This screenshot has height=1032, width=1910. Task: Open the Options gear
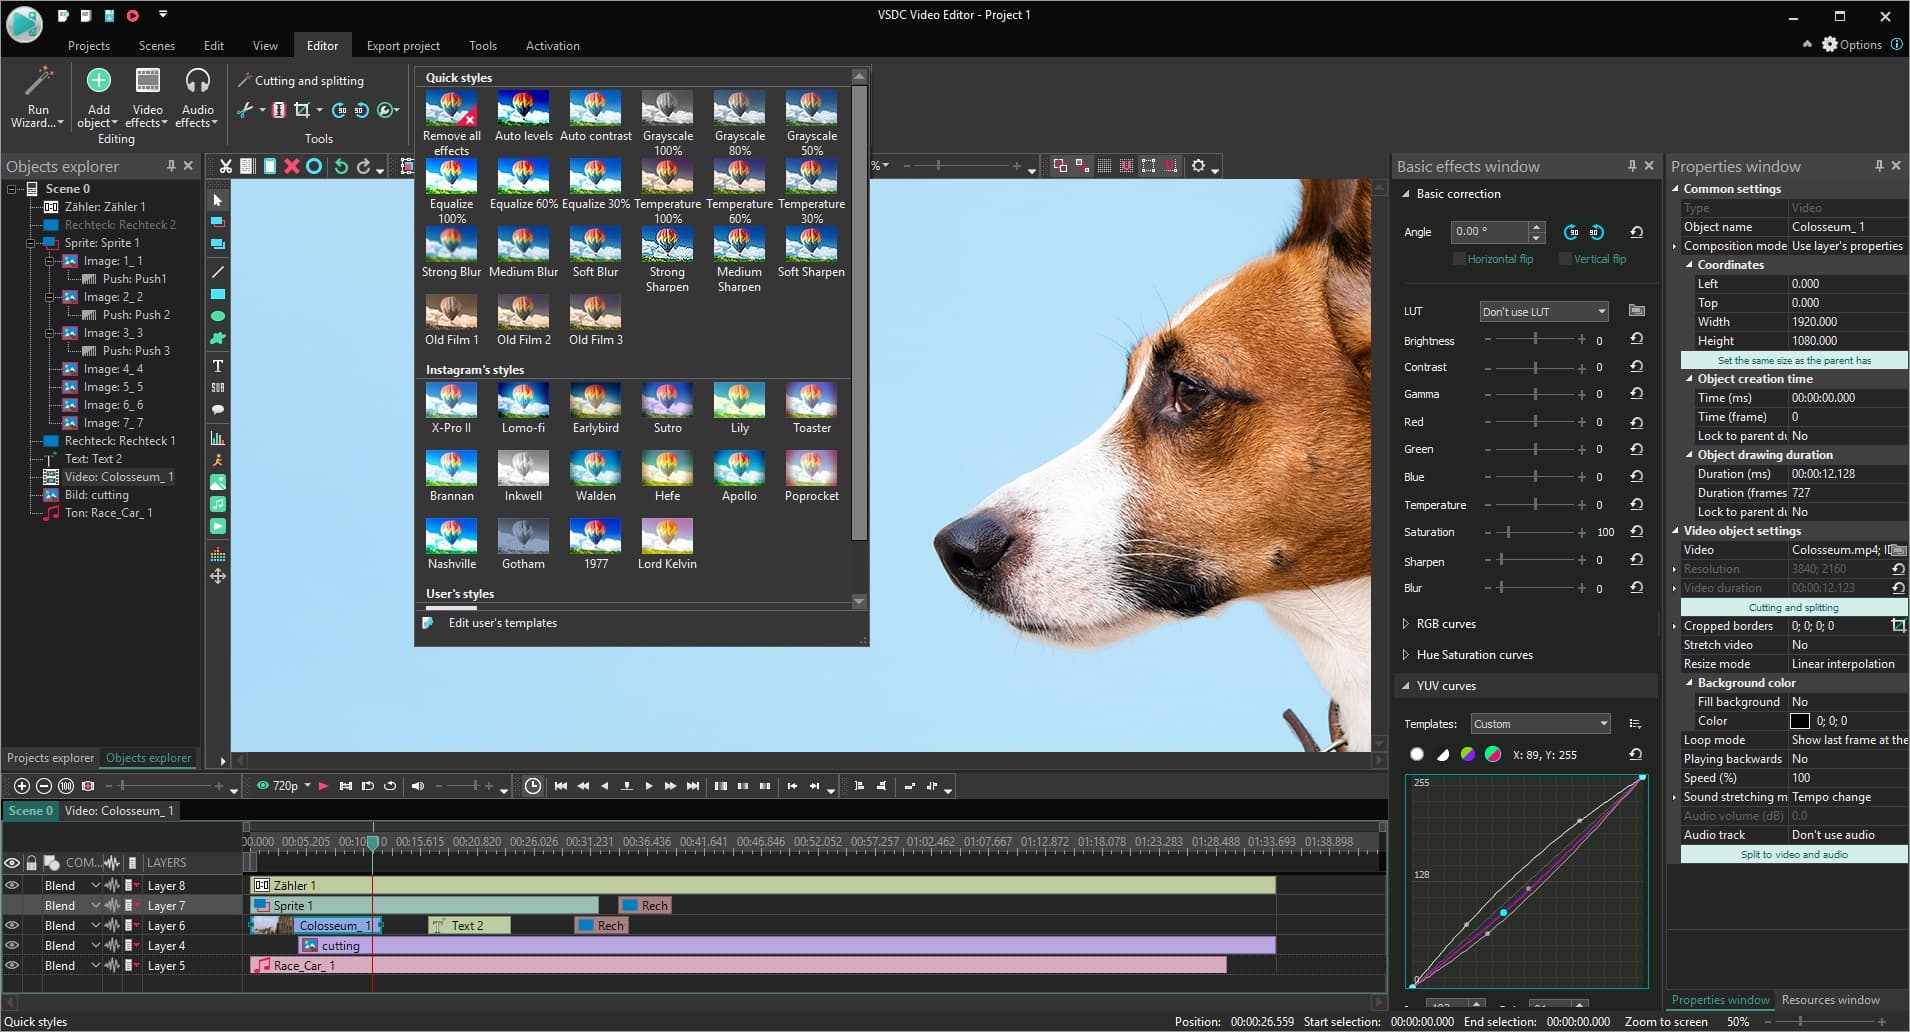click(1850, 45)
